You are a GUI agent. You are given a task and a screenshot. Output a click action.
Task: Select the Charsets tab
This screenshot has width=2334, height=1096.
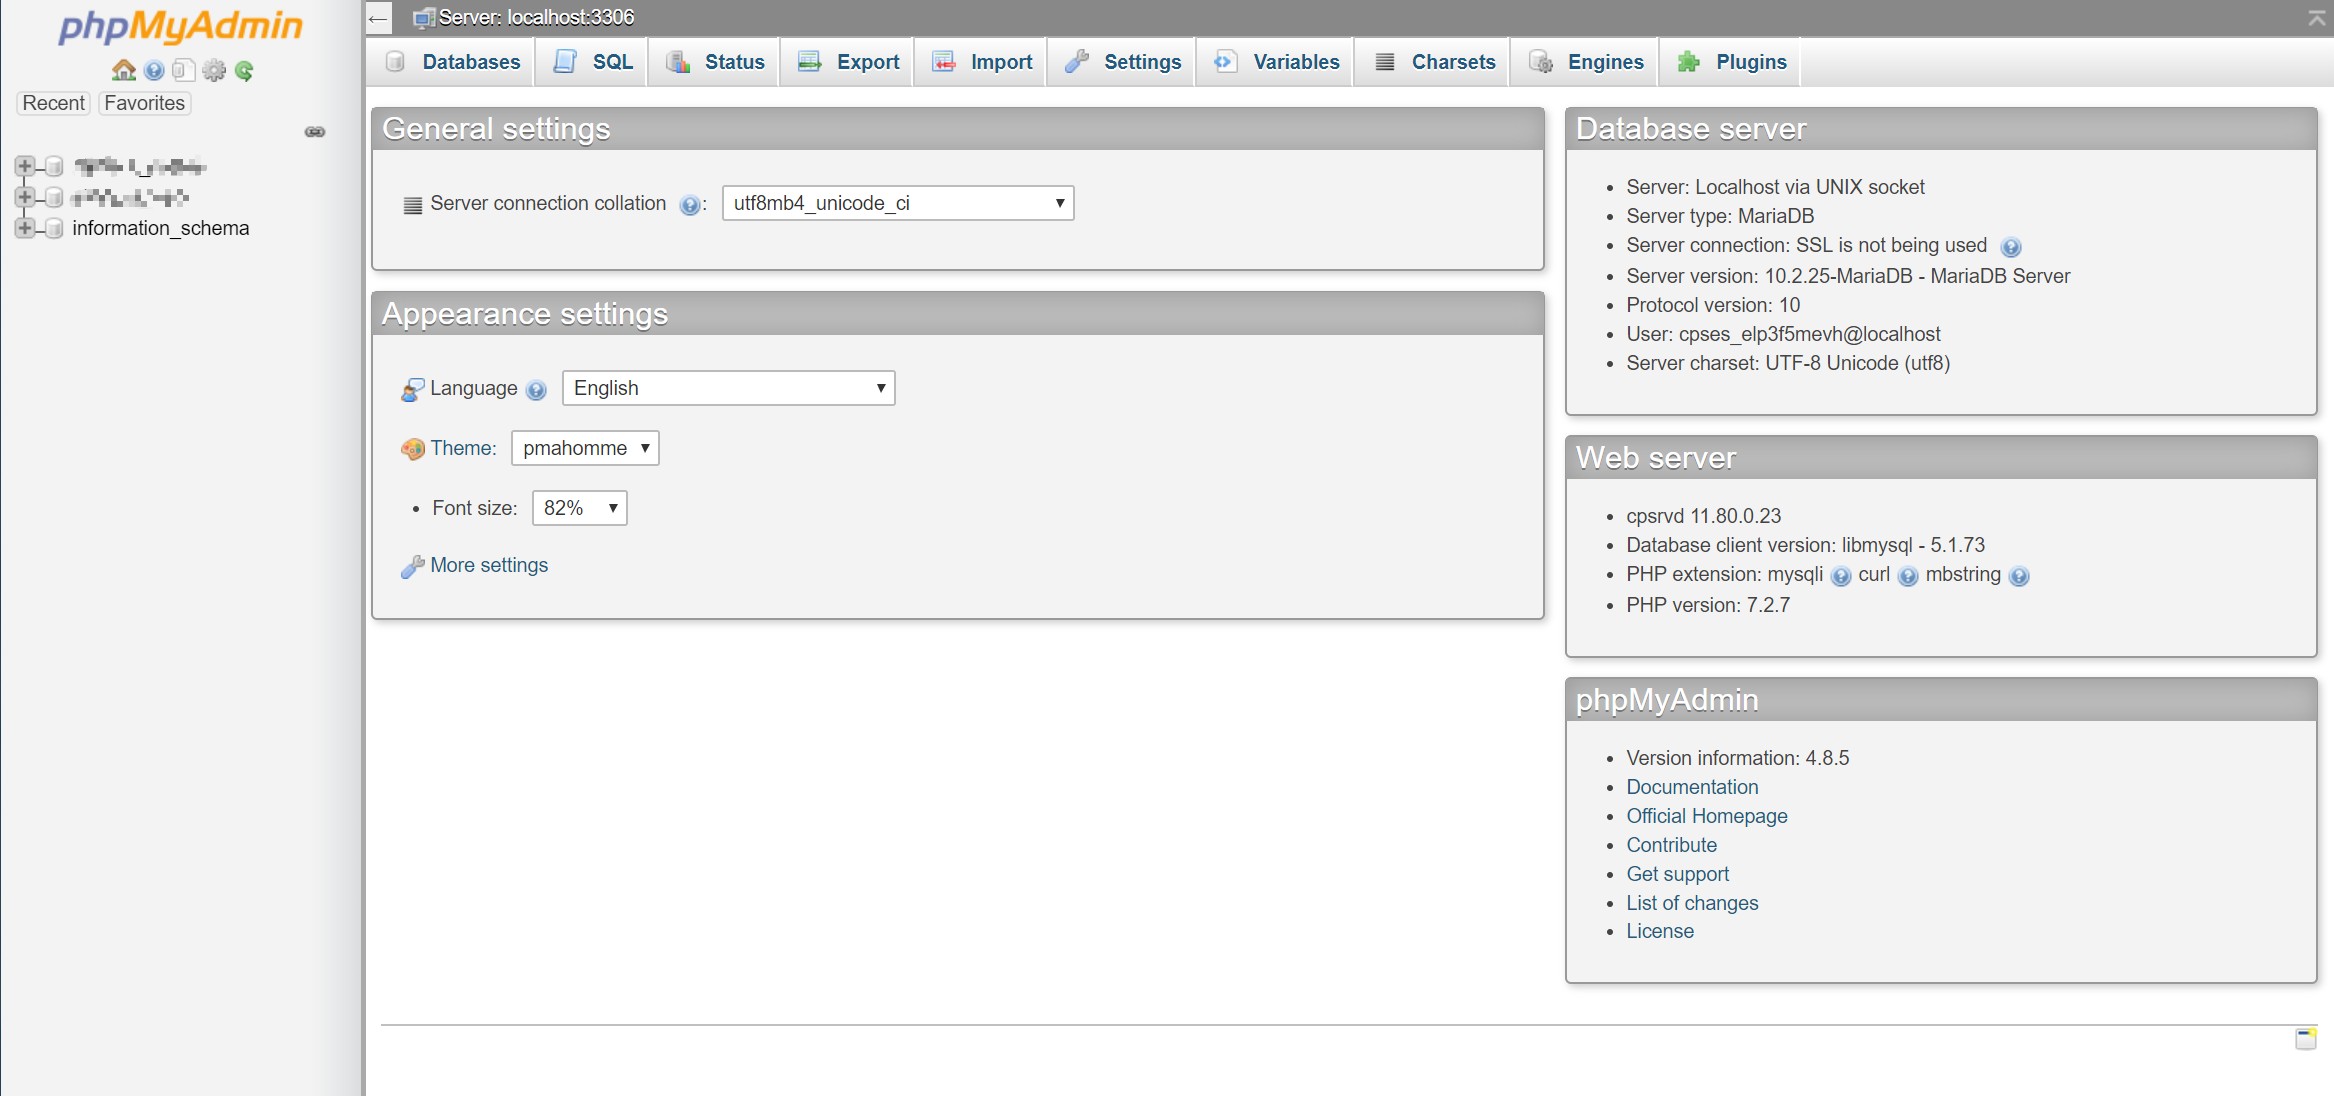click(x=1453, y=63)
